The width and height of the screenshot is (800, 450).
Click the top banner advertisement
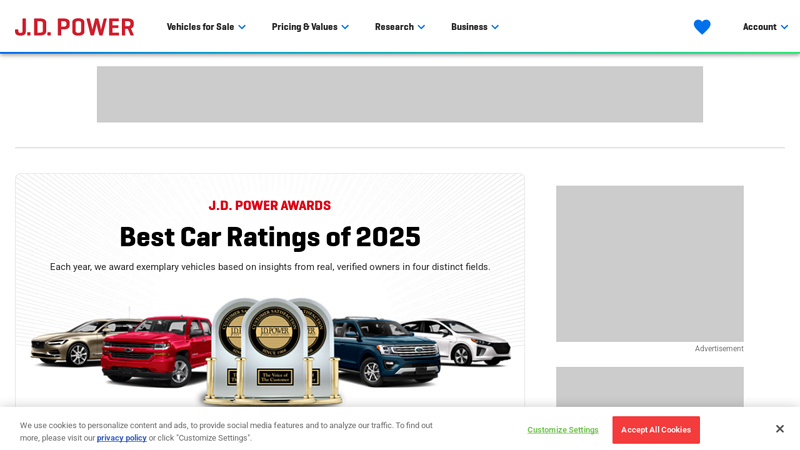[400, 94]
